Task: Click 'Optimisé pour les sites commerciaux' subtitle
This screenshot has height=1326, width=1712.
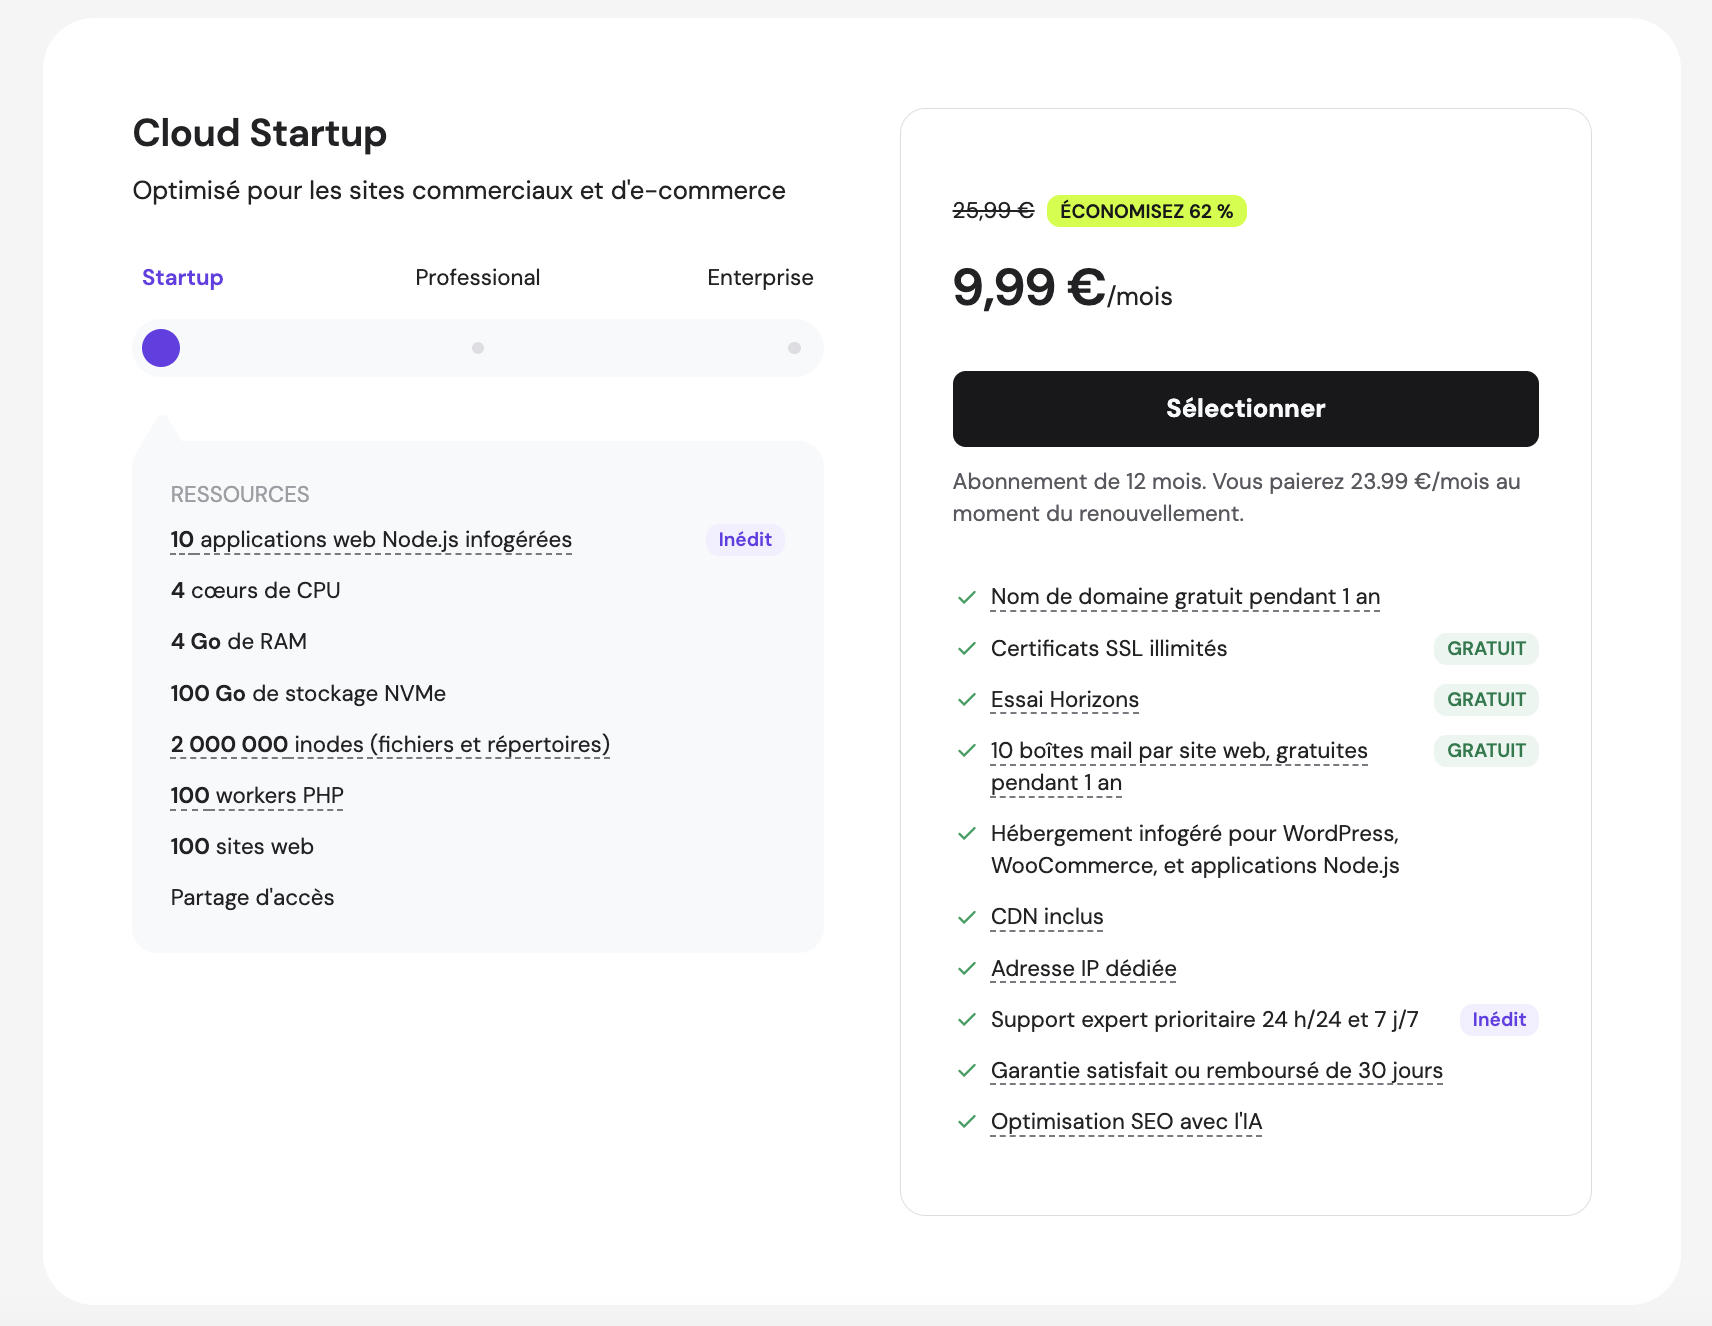Action: point(459,191)
